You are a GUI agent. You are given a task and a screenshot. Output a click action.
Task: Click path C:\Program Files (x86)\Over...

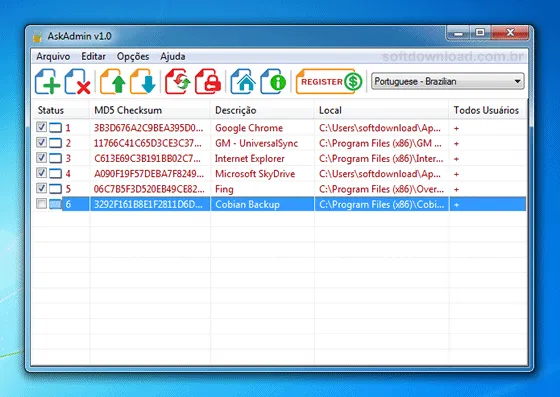coord(381,189)
